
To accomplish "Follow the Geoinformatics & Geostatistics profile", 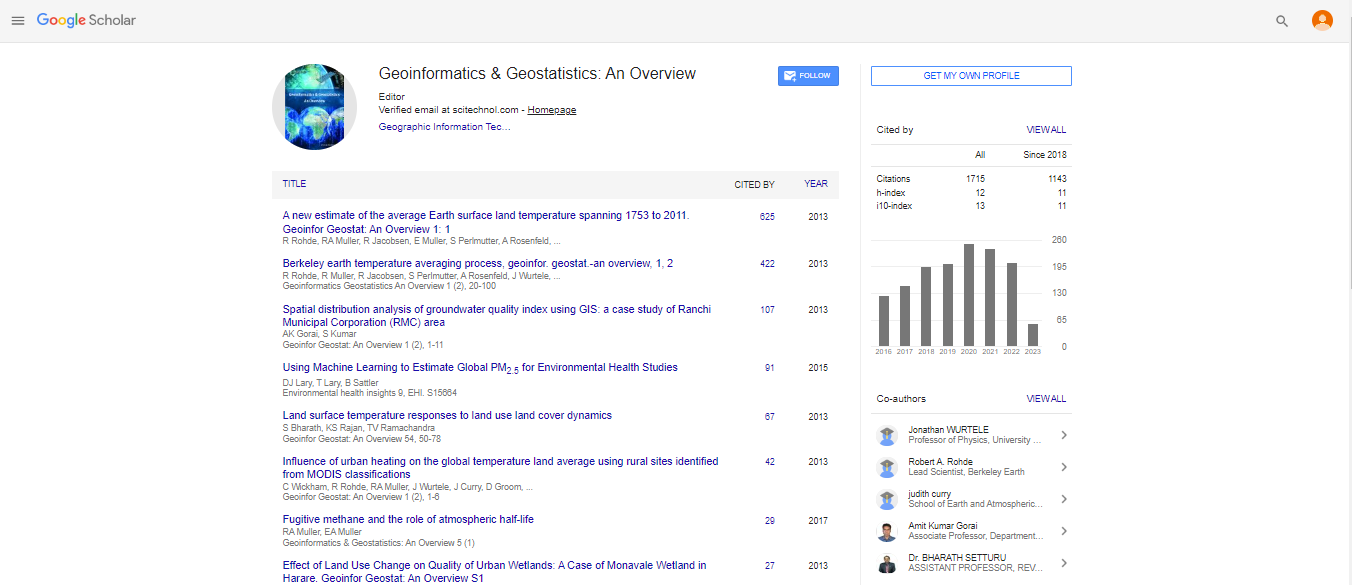I will pos(808,76).
